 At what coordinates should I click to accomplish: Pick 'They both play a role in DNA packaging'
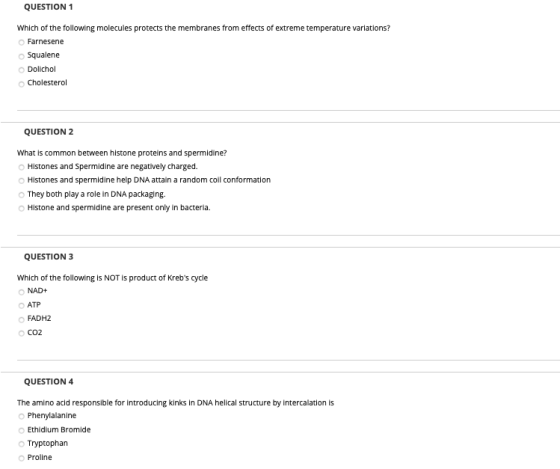tap(21, 195)
